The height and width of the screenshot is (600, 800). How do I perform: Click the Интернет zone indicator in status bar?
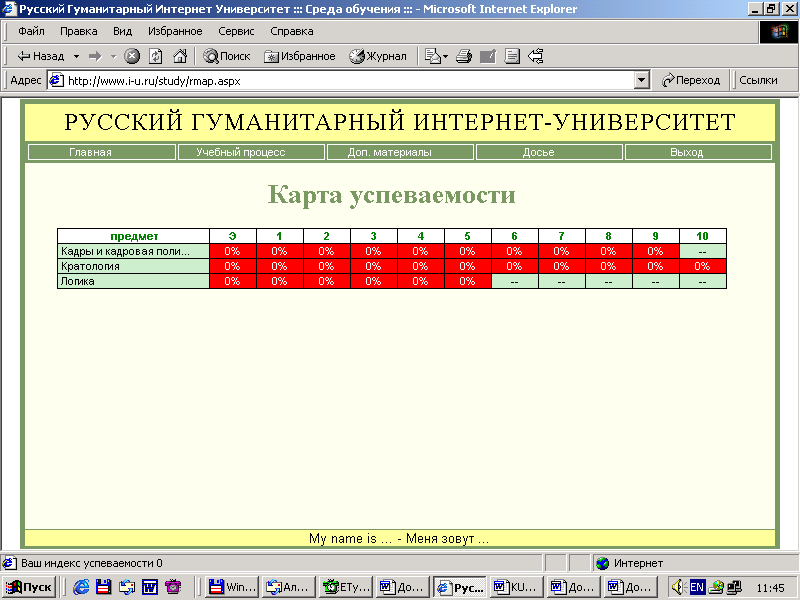click(x=630, y=563)
